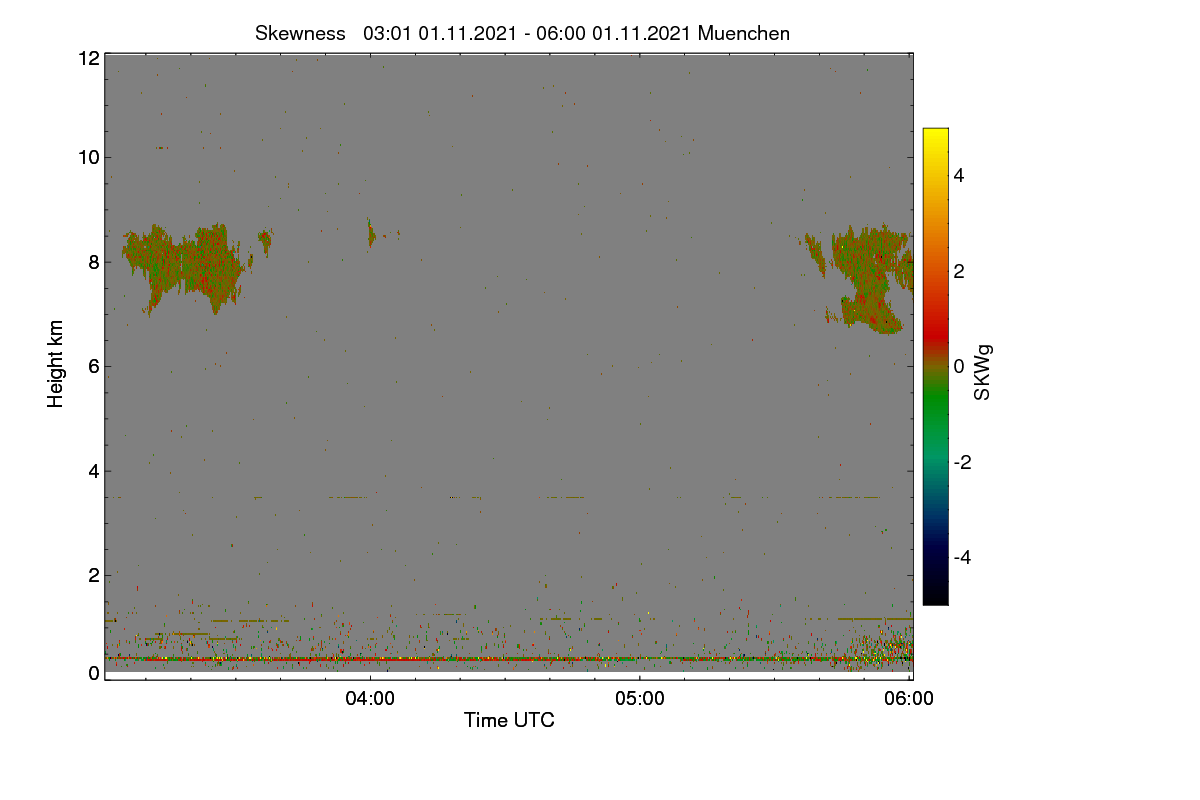Click the Time UTC axis title
This screenshot has width=1200, height=800.
click(x=509, y=720)
